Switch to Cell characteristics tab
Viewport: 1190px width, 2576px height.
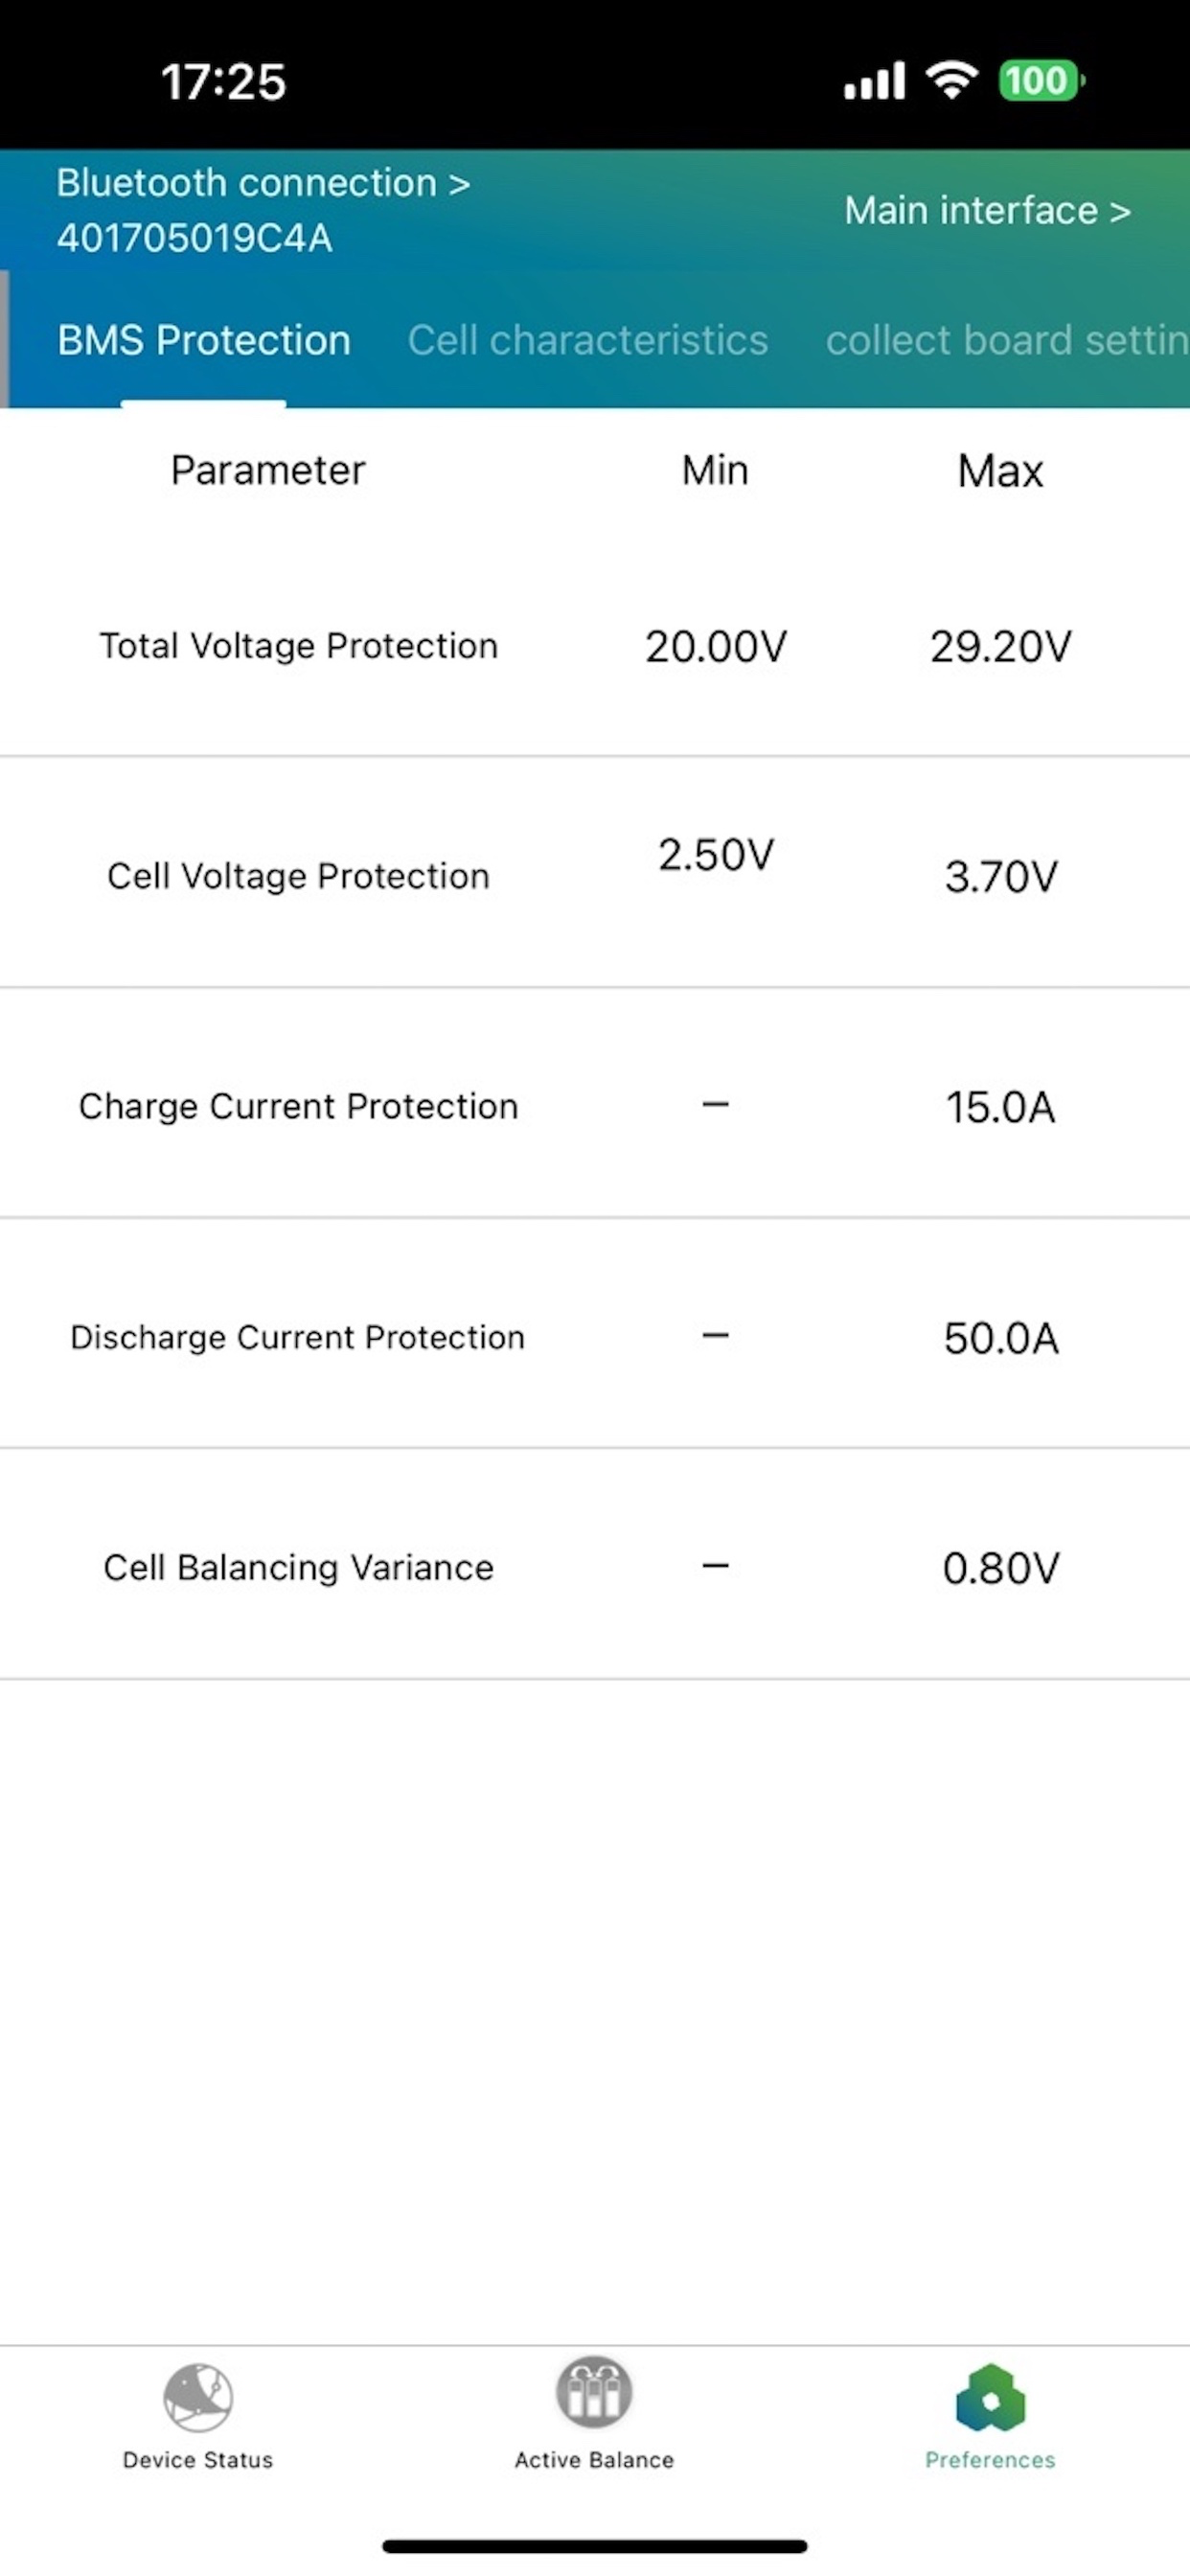click(x=587, y=340)
